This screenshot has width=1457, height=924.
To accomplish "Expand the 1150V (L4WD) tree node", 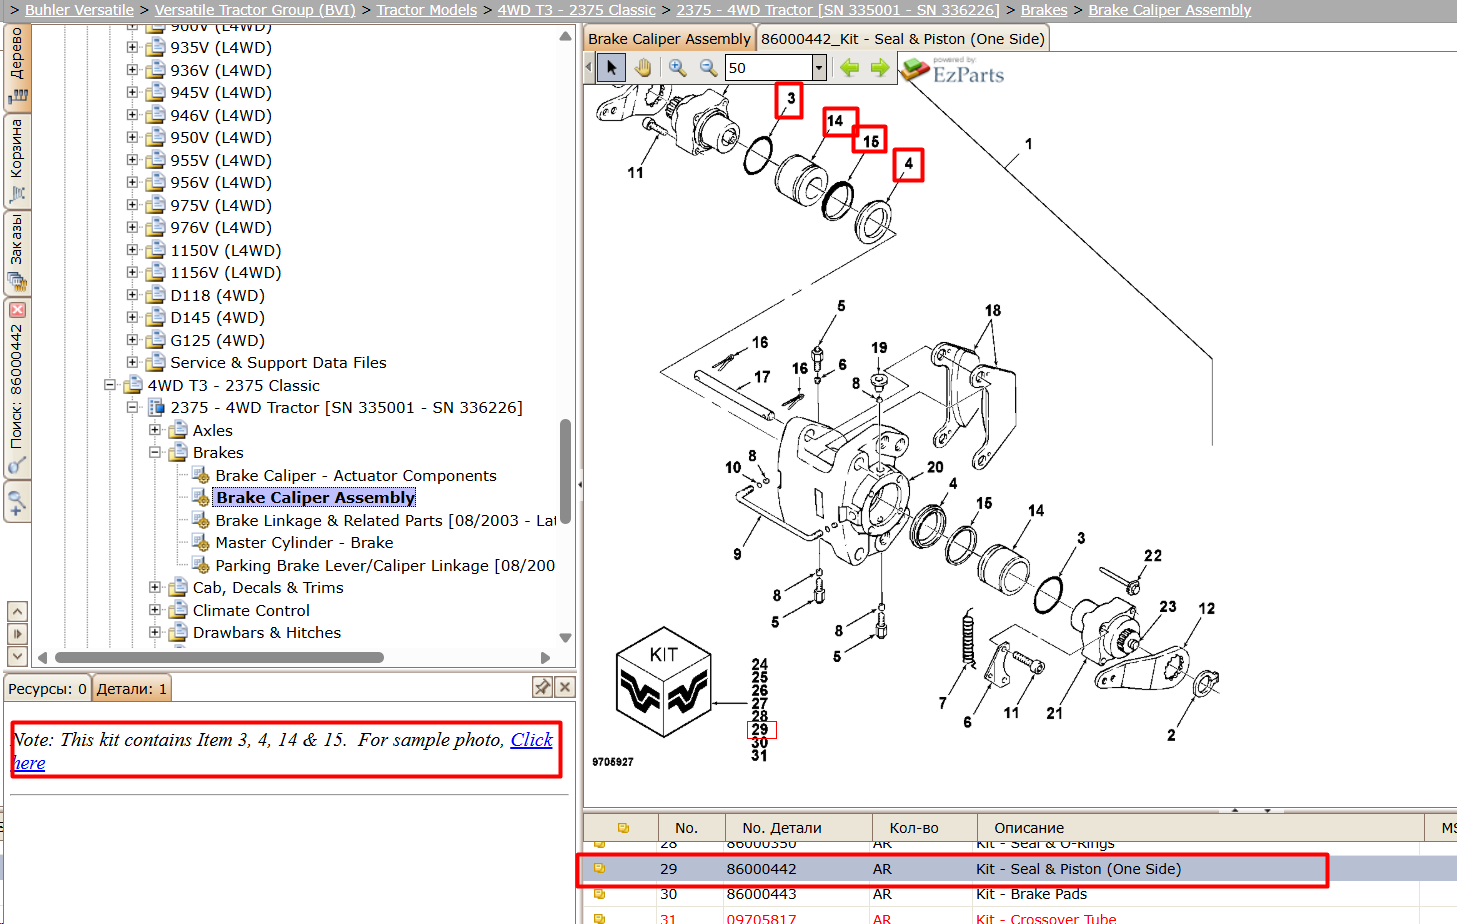I will (x=132, y=250).
